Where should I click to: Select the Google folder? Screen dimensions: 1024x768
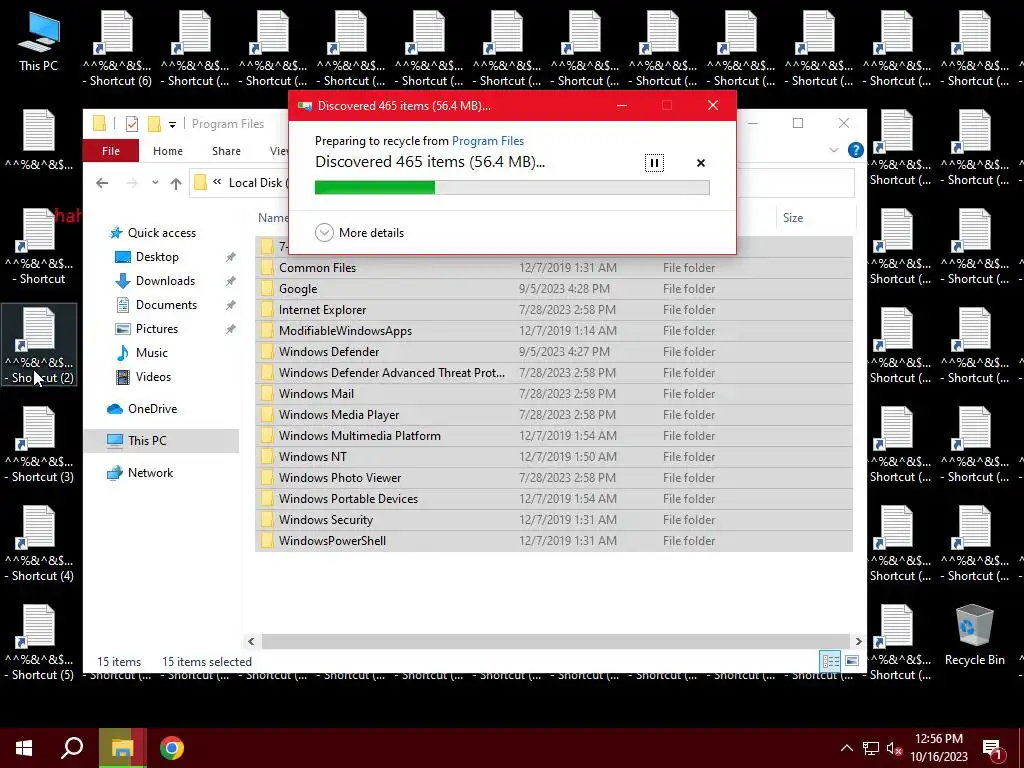click(x=554, y=289)
